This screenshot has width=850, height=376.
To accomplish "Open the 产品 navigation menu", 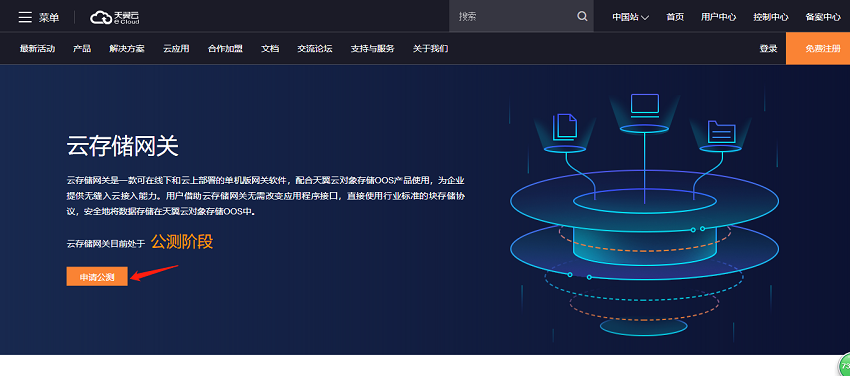I will 82,49.
